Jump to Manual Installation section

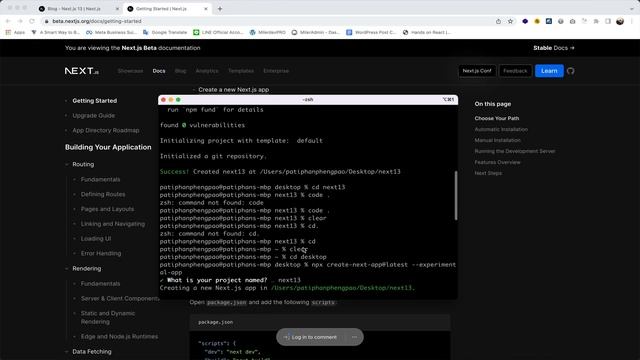coord(498,140)
